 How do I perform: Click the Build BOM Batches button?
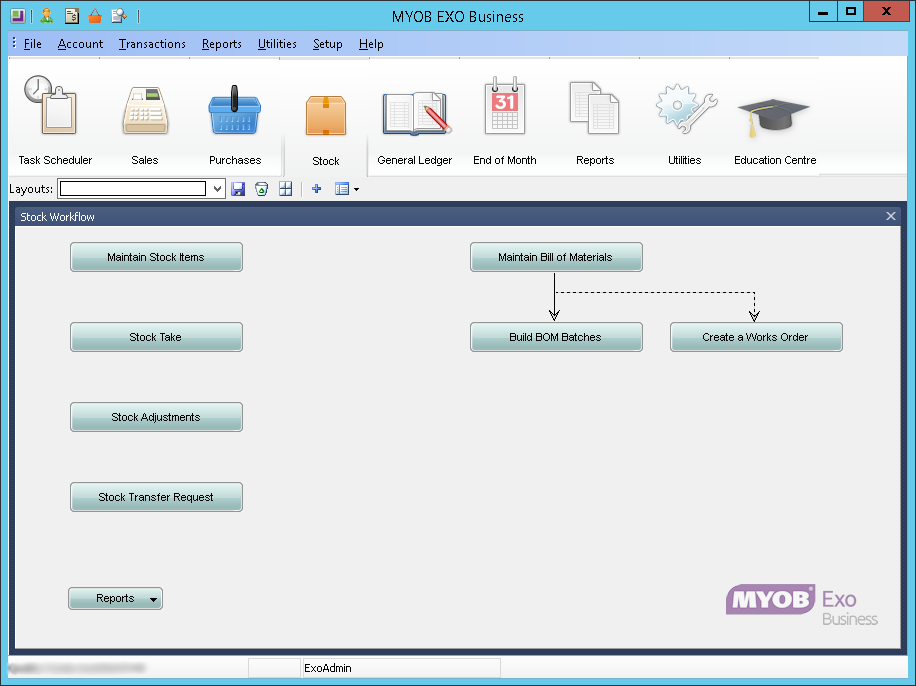[x=556, y=337]
